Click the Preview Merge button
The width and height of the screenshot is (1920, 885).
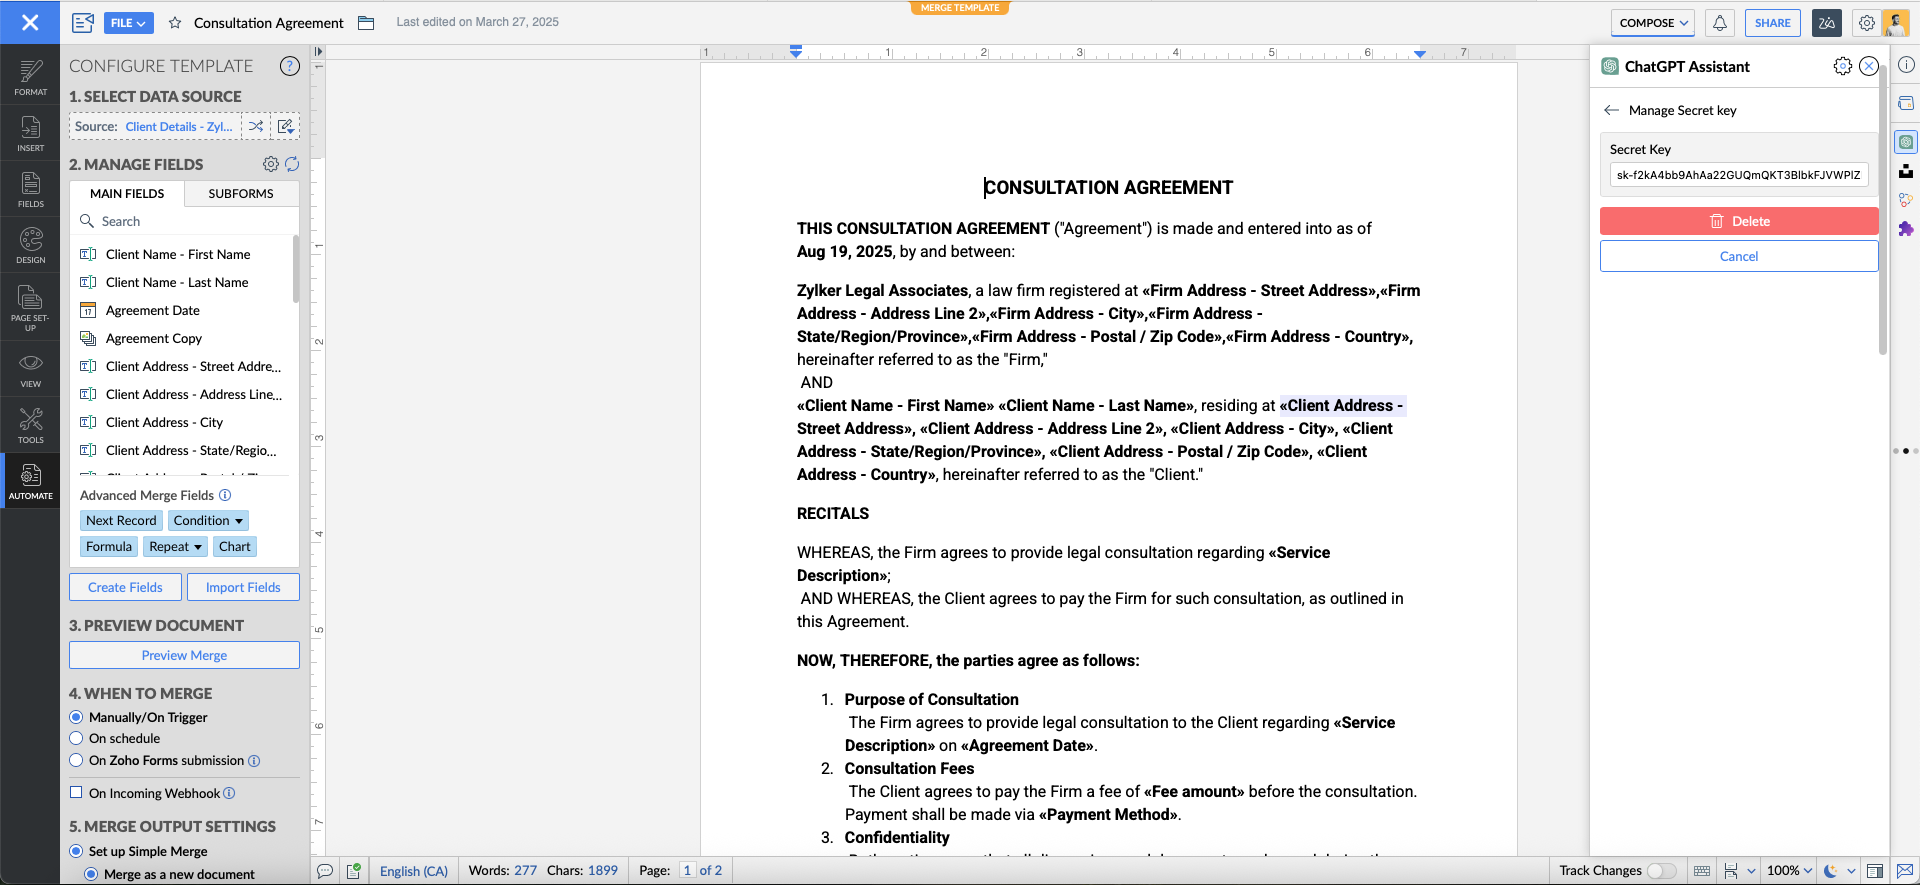pyautogui.click(x=184, y=655)
